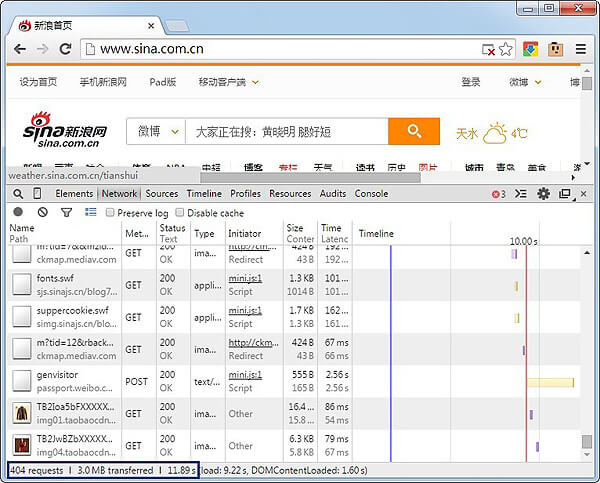Toggle the network filter funnel icon
Image resolution: width=600 pixels, height=483 pixels.
point(67,212)
